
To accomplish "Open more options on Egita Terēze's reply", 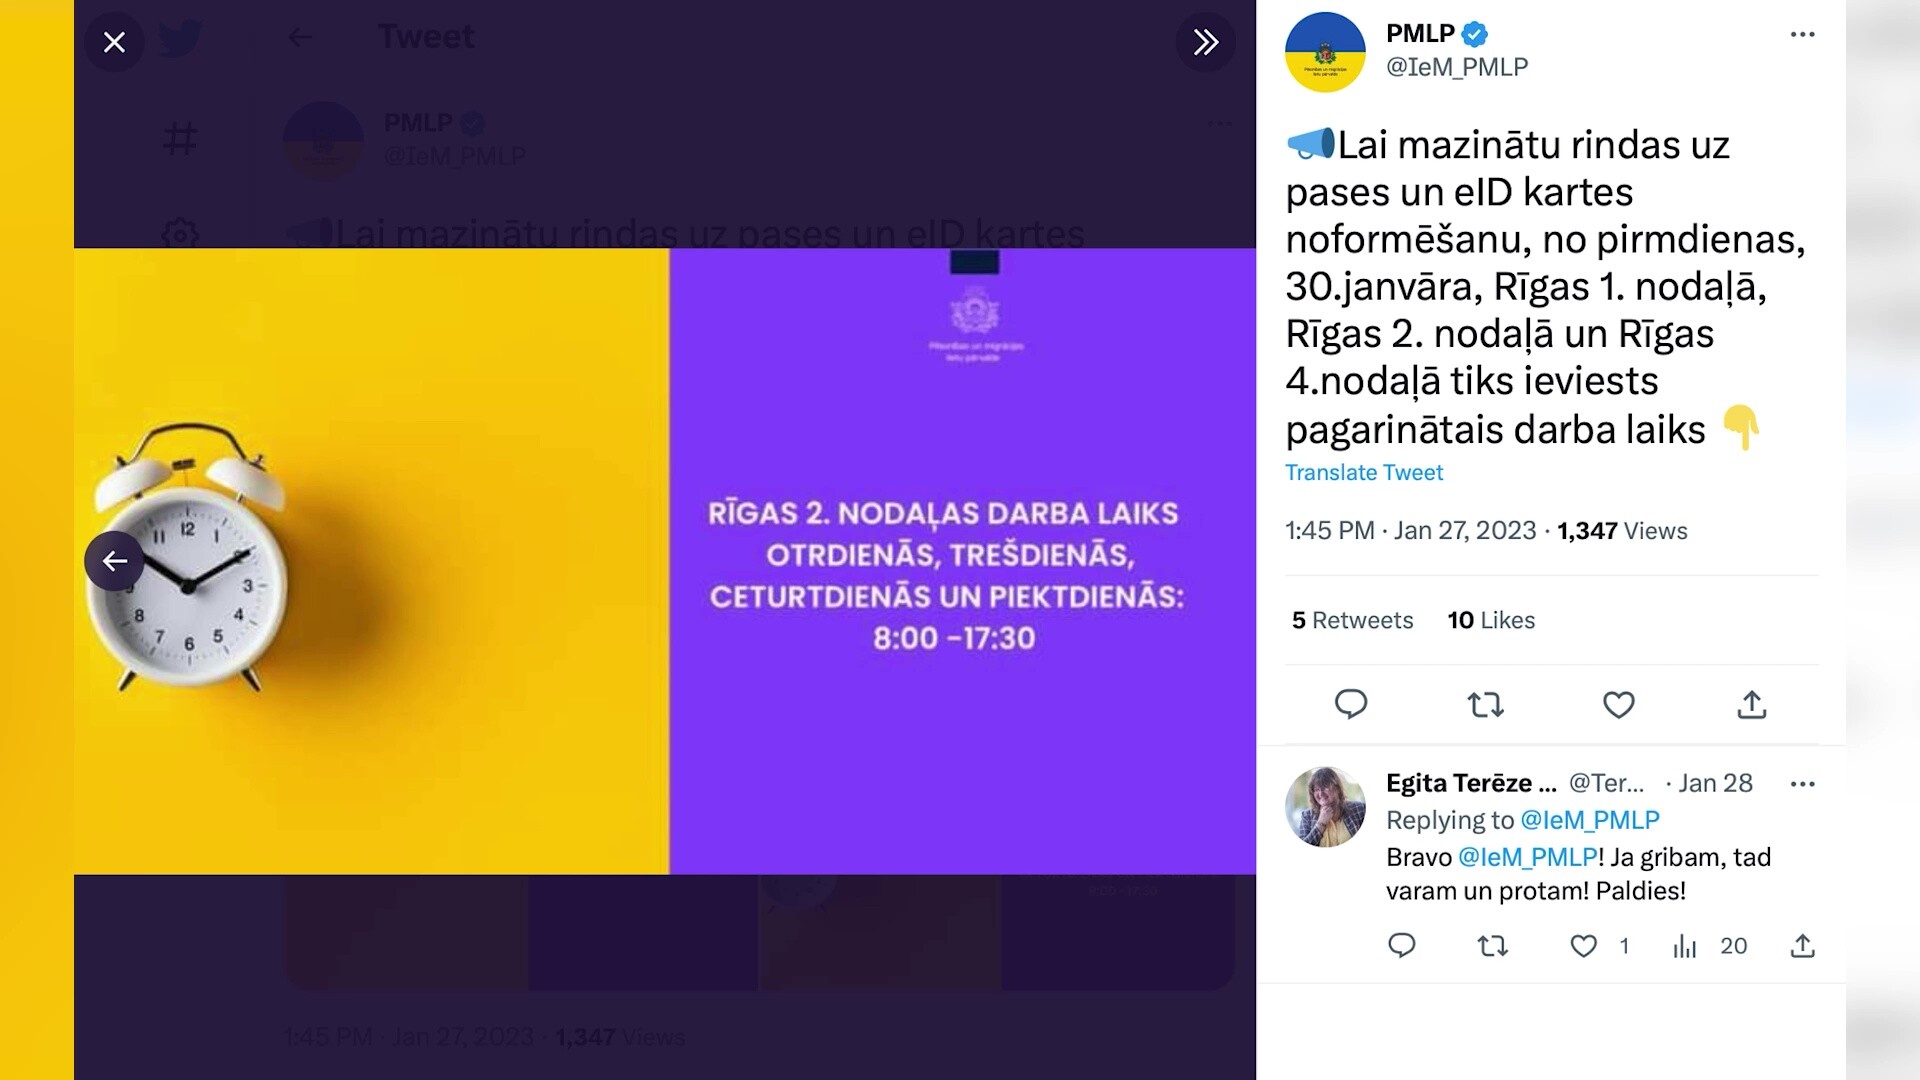I will pyautogui.click(x=1802, y=784).
